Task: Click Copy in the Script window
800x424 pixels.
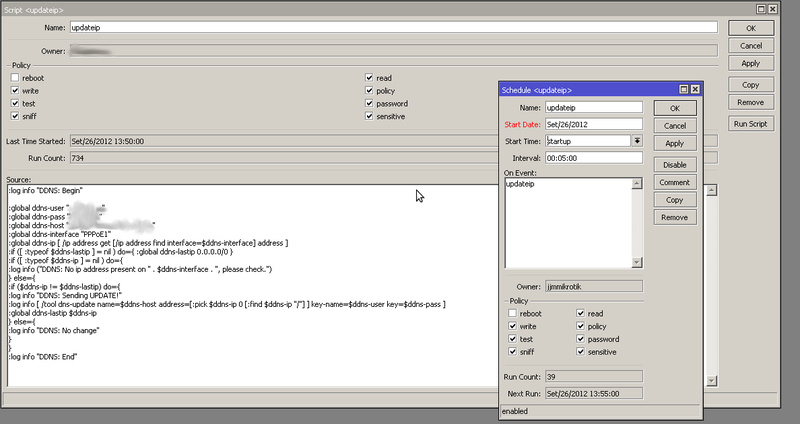Action: click(x=751, y=85)
